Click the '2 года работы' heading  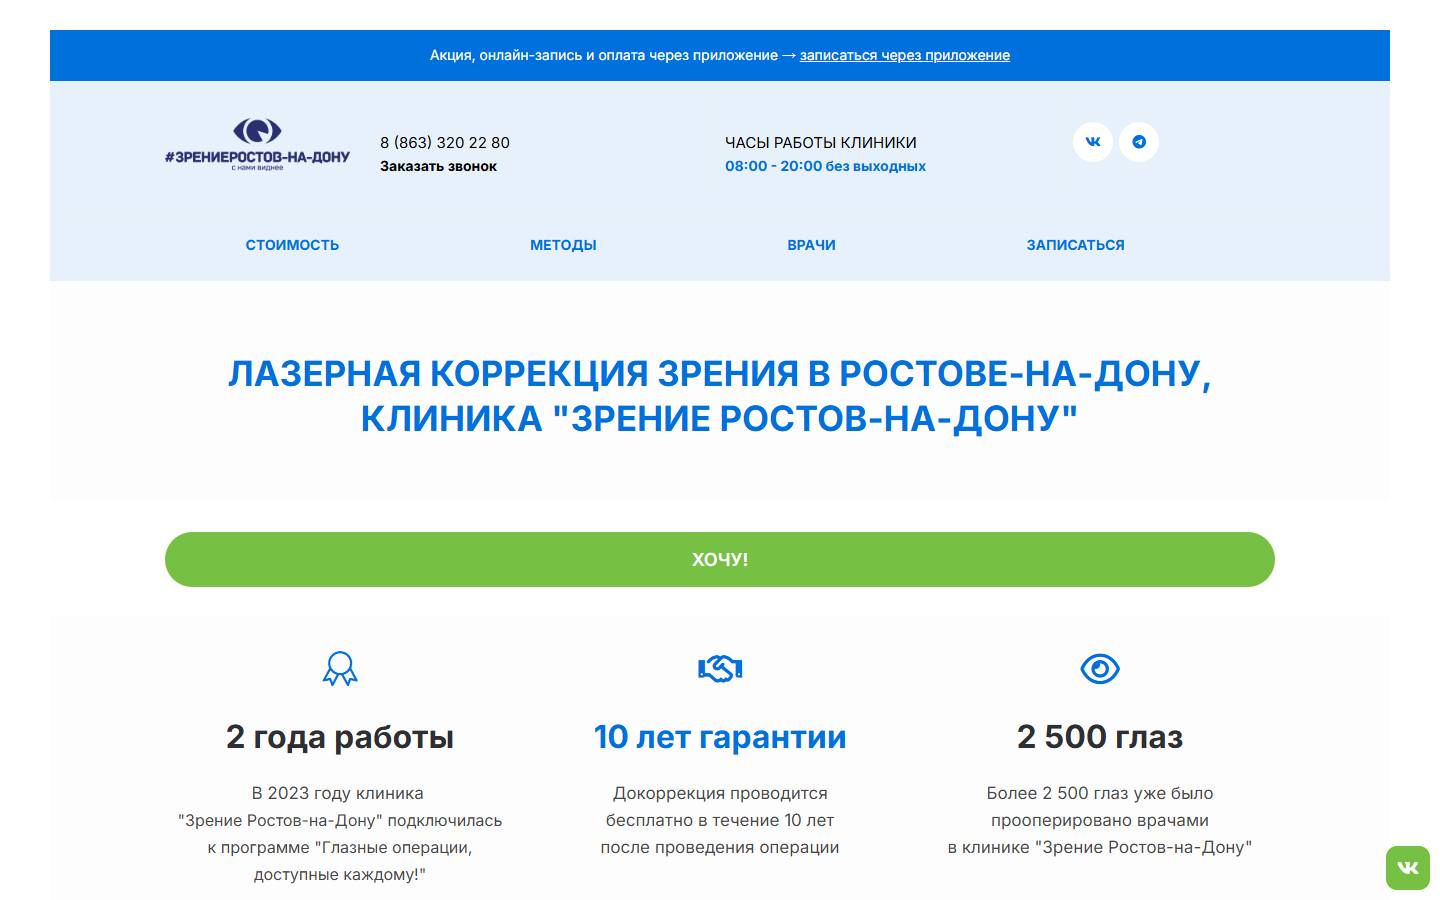point(340,737)
